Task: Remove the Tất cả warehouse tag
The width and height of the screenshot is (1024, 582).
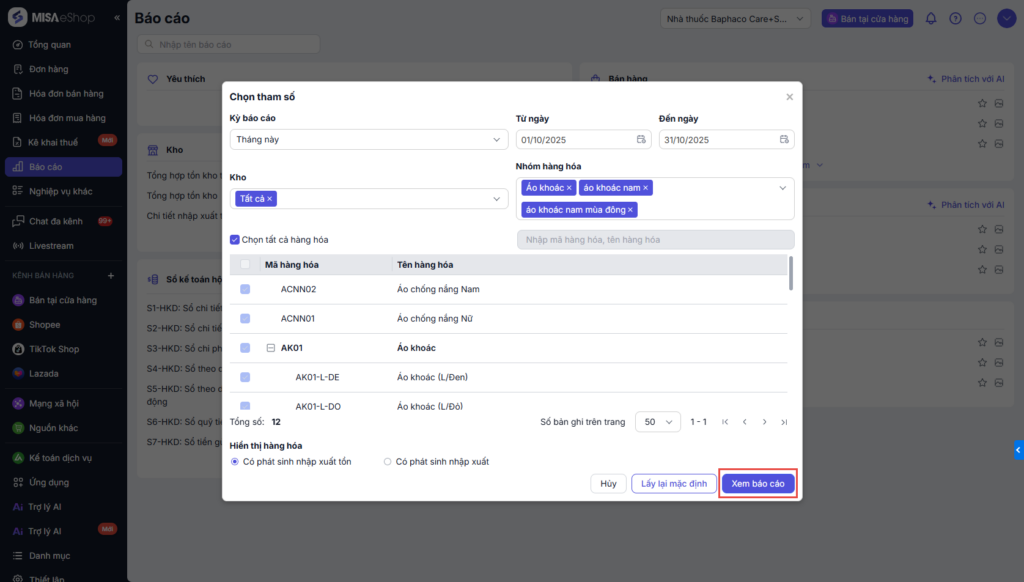Action: tap(270, 199)
